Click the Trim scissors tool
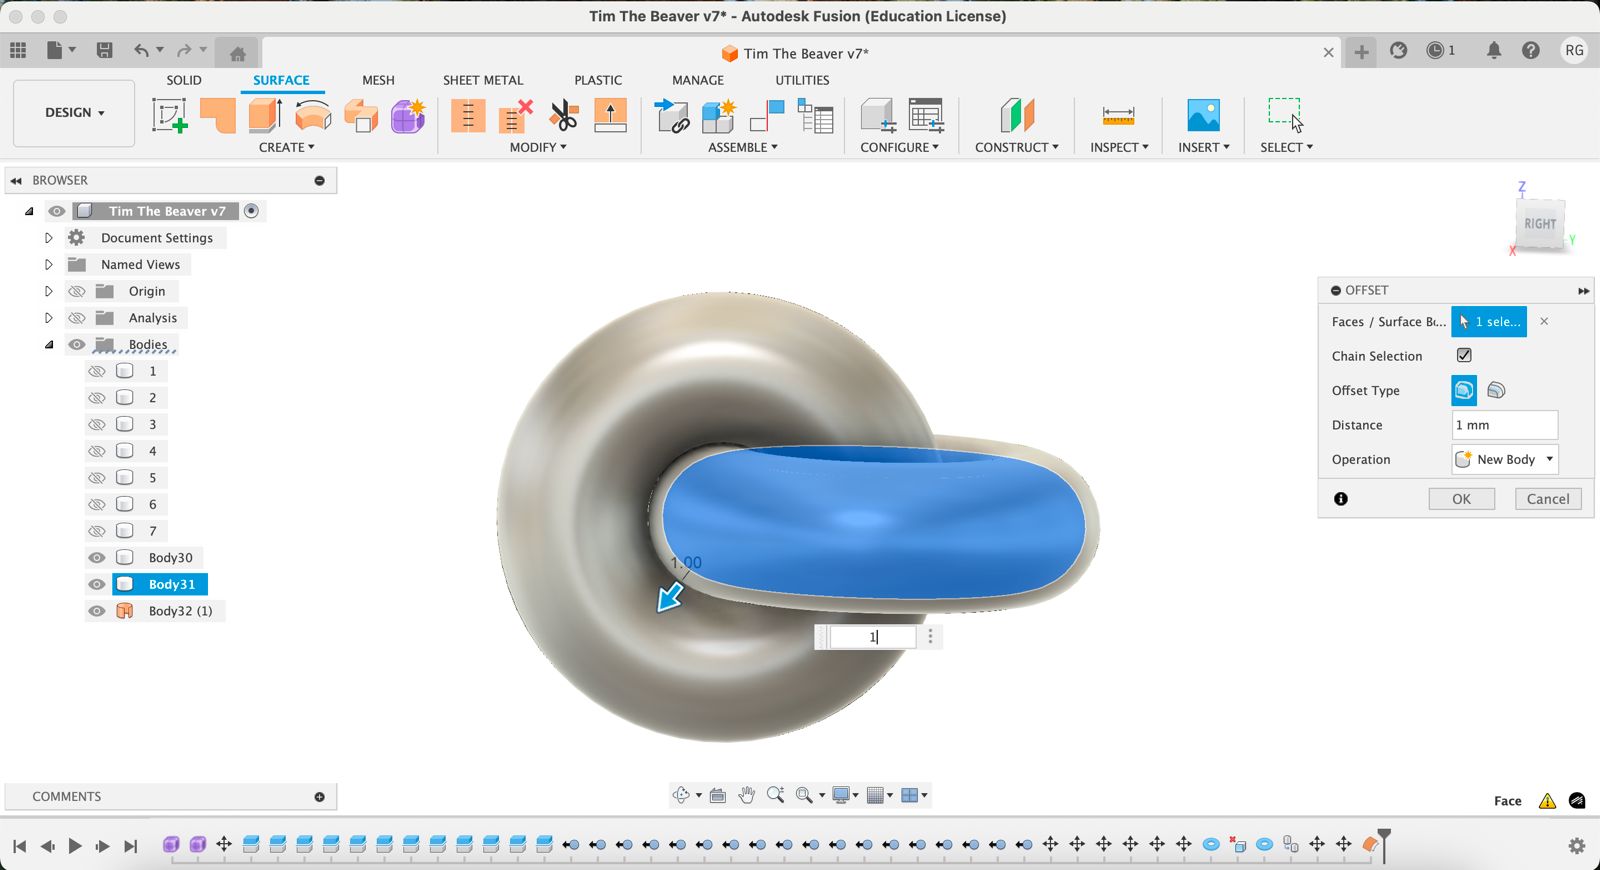Screen dimensions: 1600x870 click(x=564, y=116)
